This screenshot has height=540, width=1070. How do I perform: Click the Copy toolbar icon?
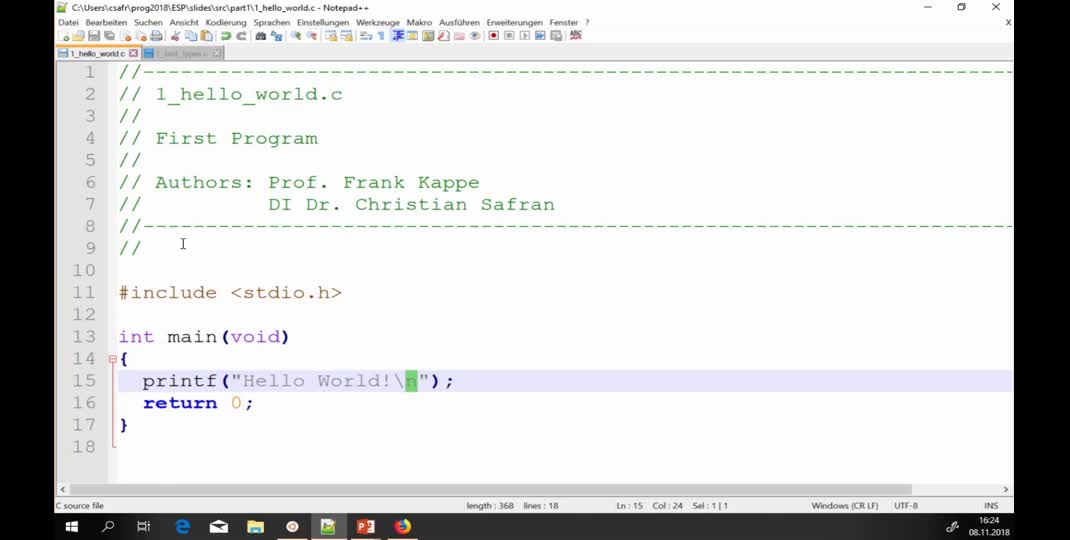tap(191, 35)
